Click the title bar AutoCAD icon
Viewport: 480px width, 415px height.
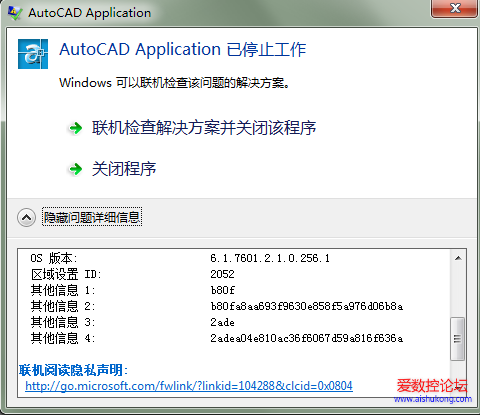[14, 13]
